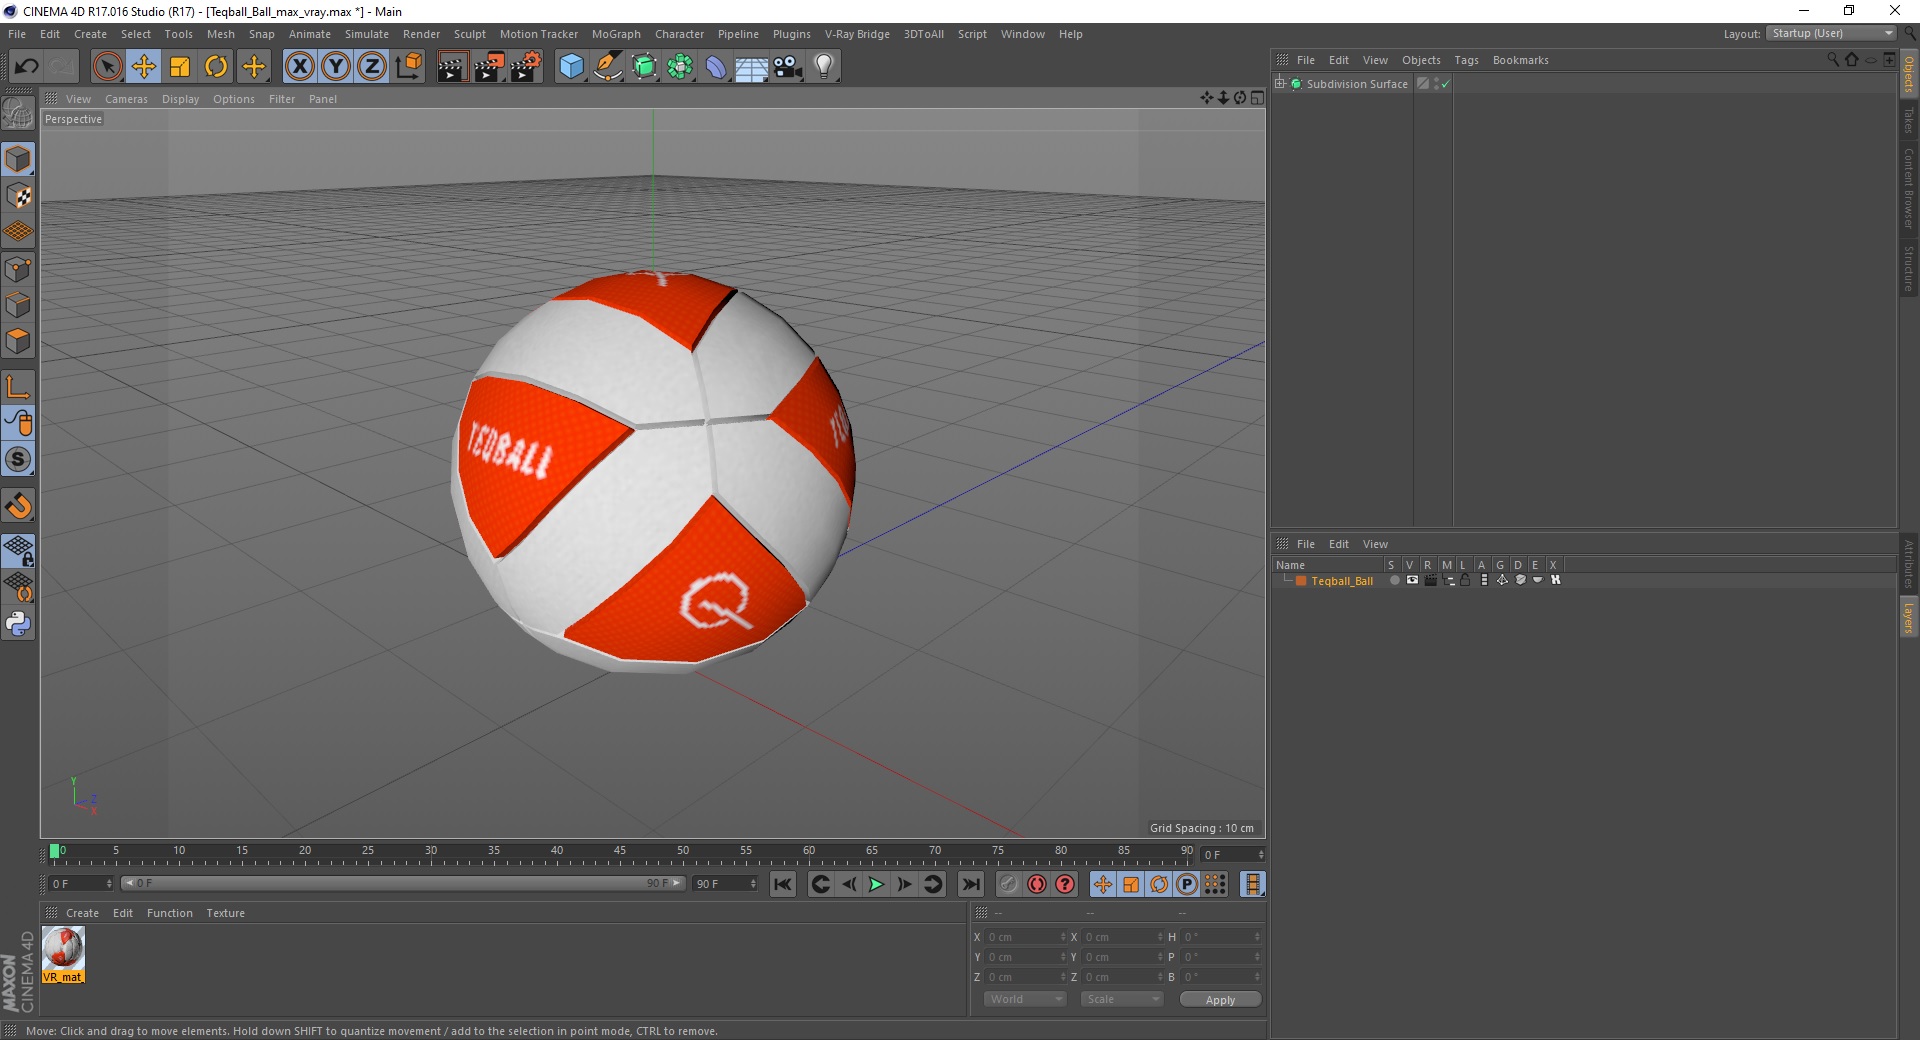The width and height of the screenshot is (1920, 1040).
Task: Toggle Autokeying button
Action: 1037,884
